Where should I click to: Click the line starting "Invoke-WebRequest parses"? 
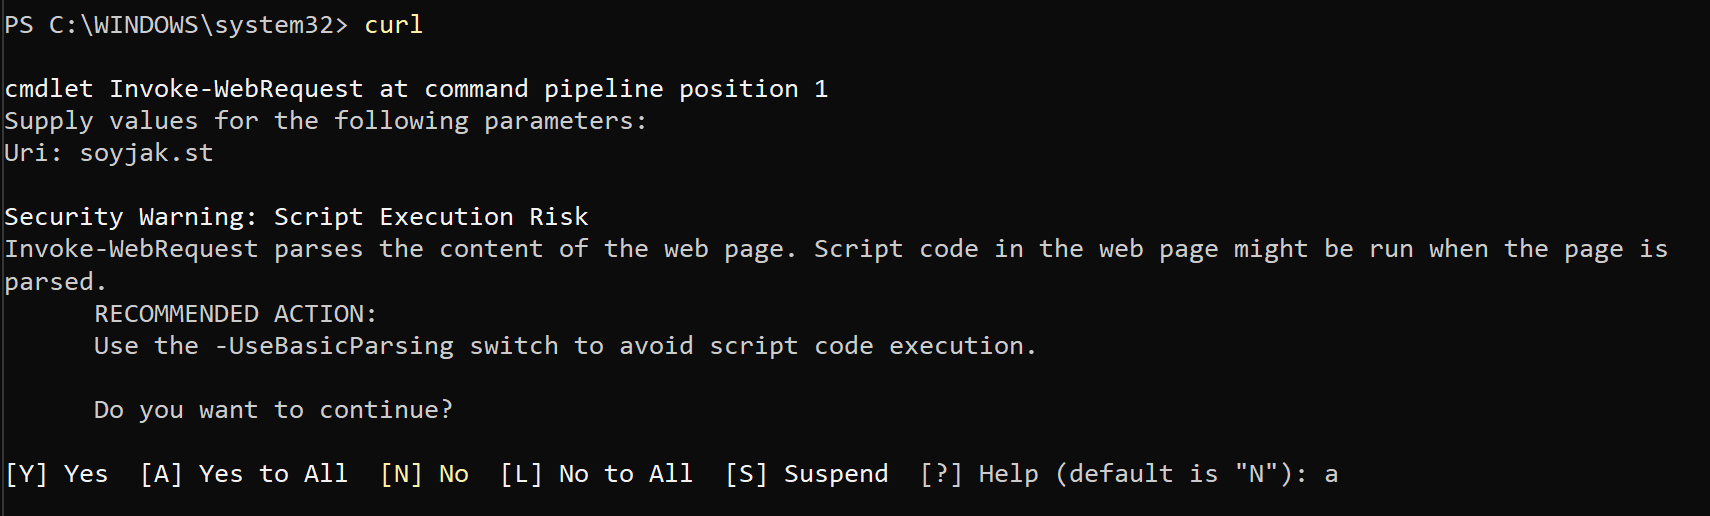click(835, 249)
